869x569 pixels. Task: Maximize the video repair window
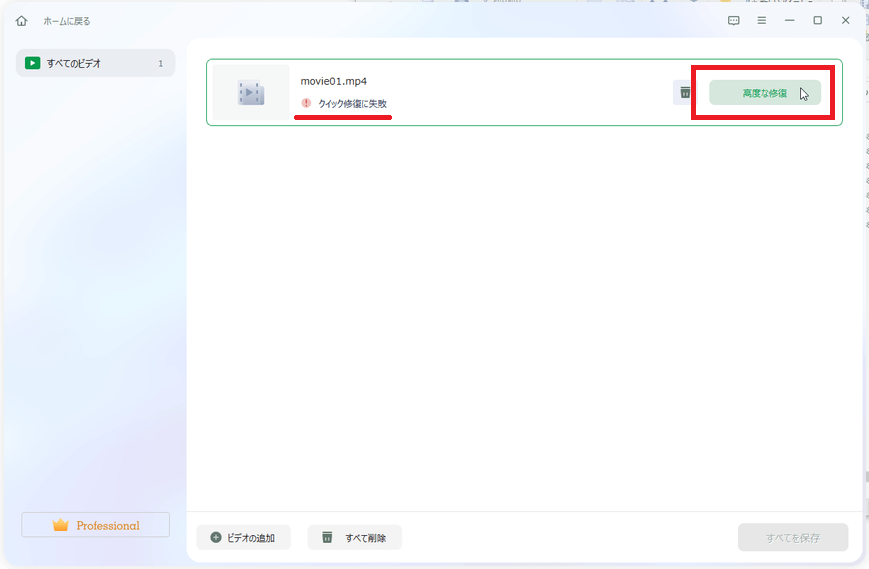pyautogui.click(x=817, y=20)
